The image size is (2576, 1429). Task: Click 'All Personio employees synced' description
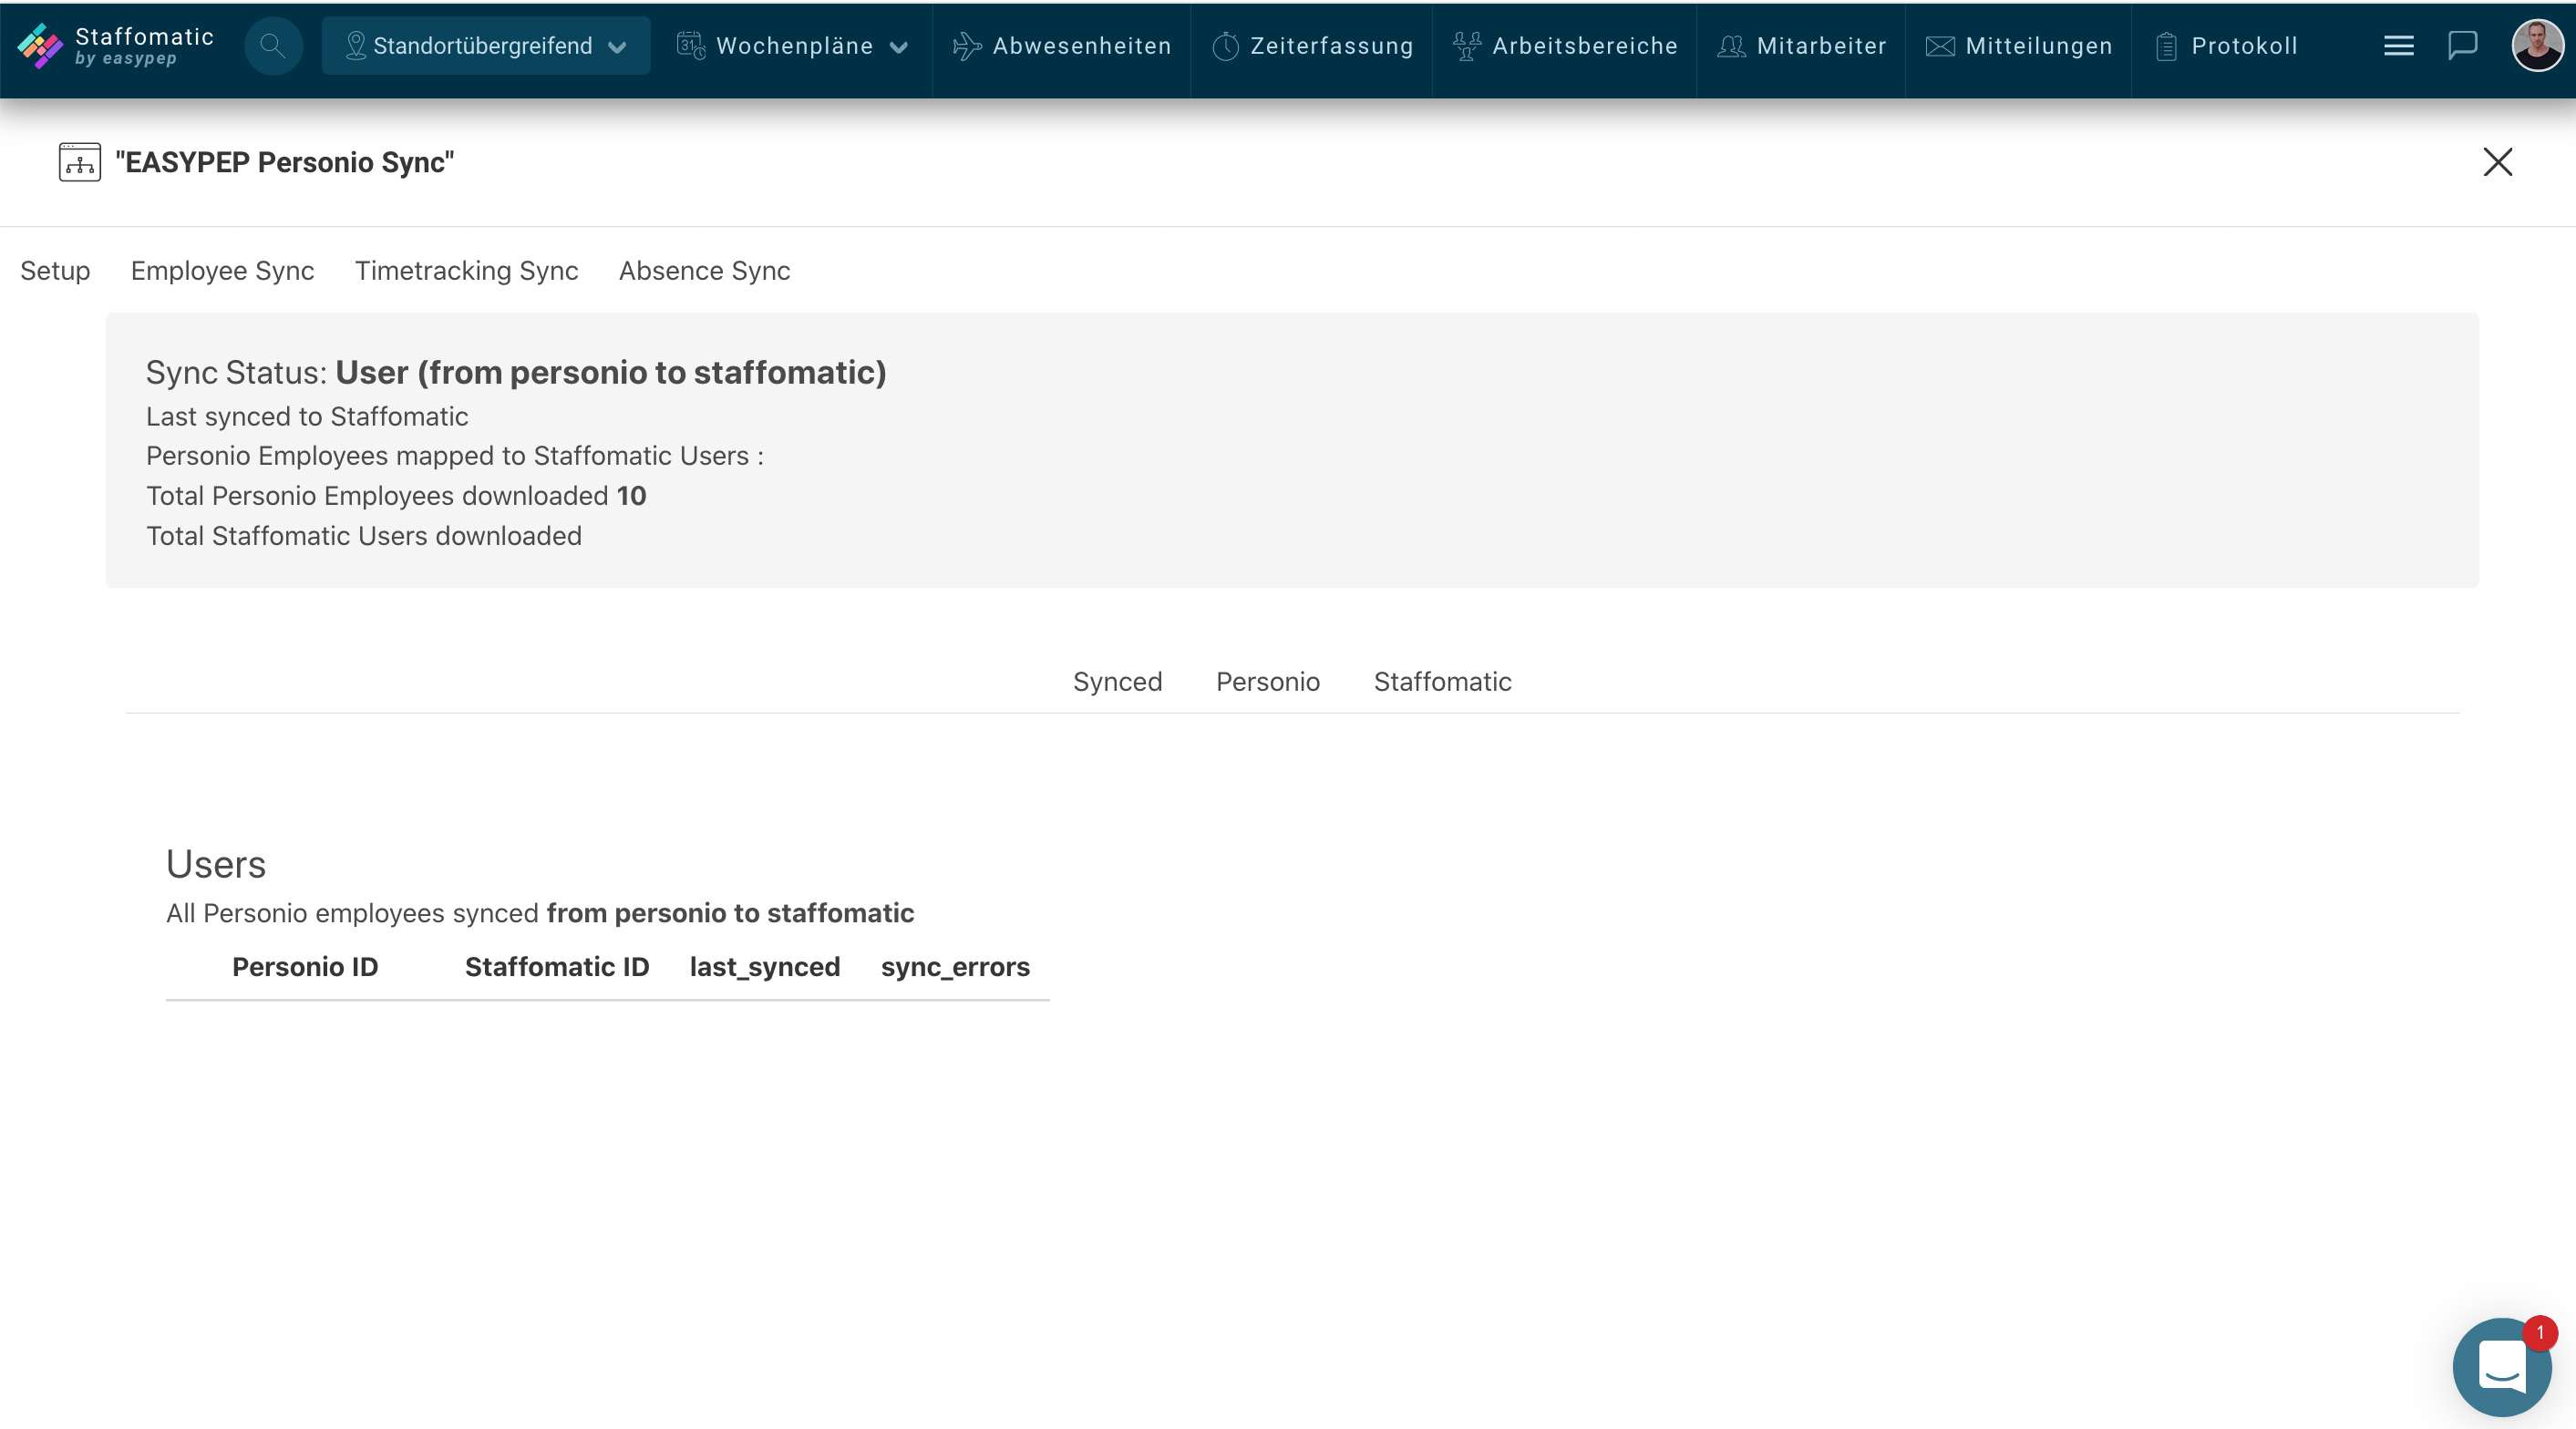[x=540, y=913]
